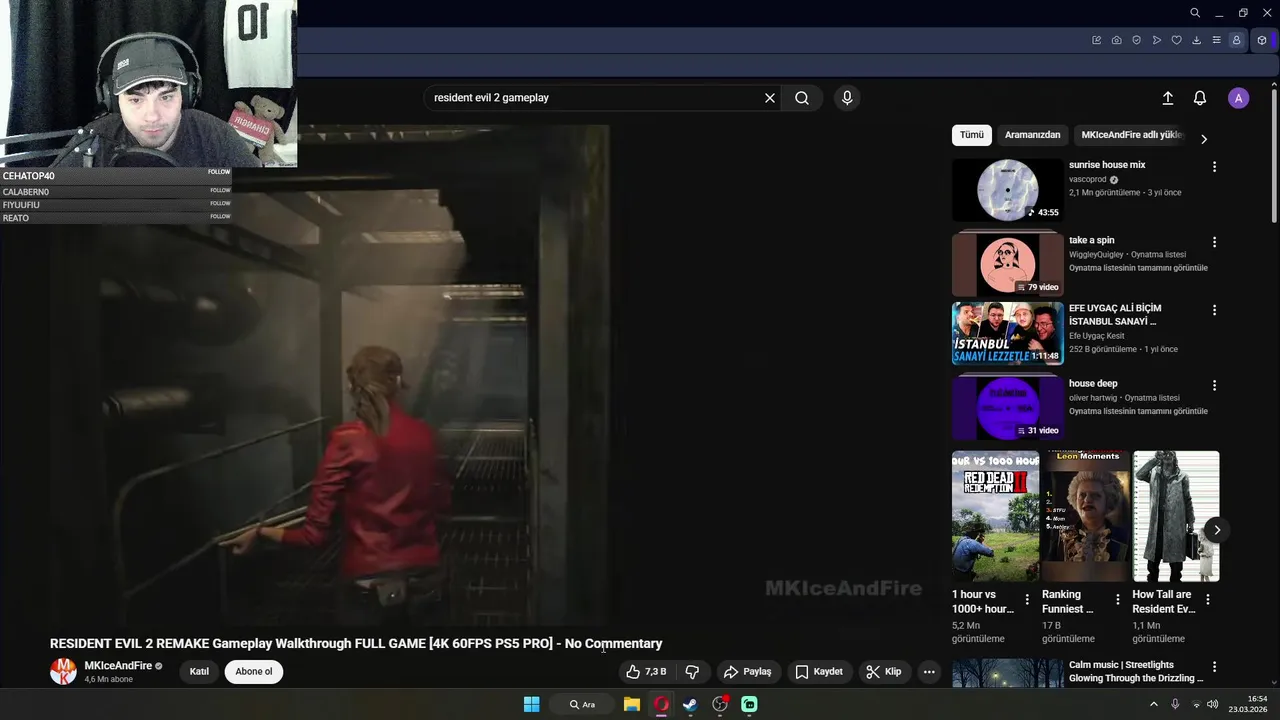
Task: Add page to Opera bookmarks heart
Action: (x=1176, y=40)
